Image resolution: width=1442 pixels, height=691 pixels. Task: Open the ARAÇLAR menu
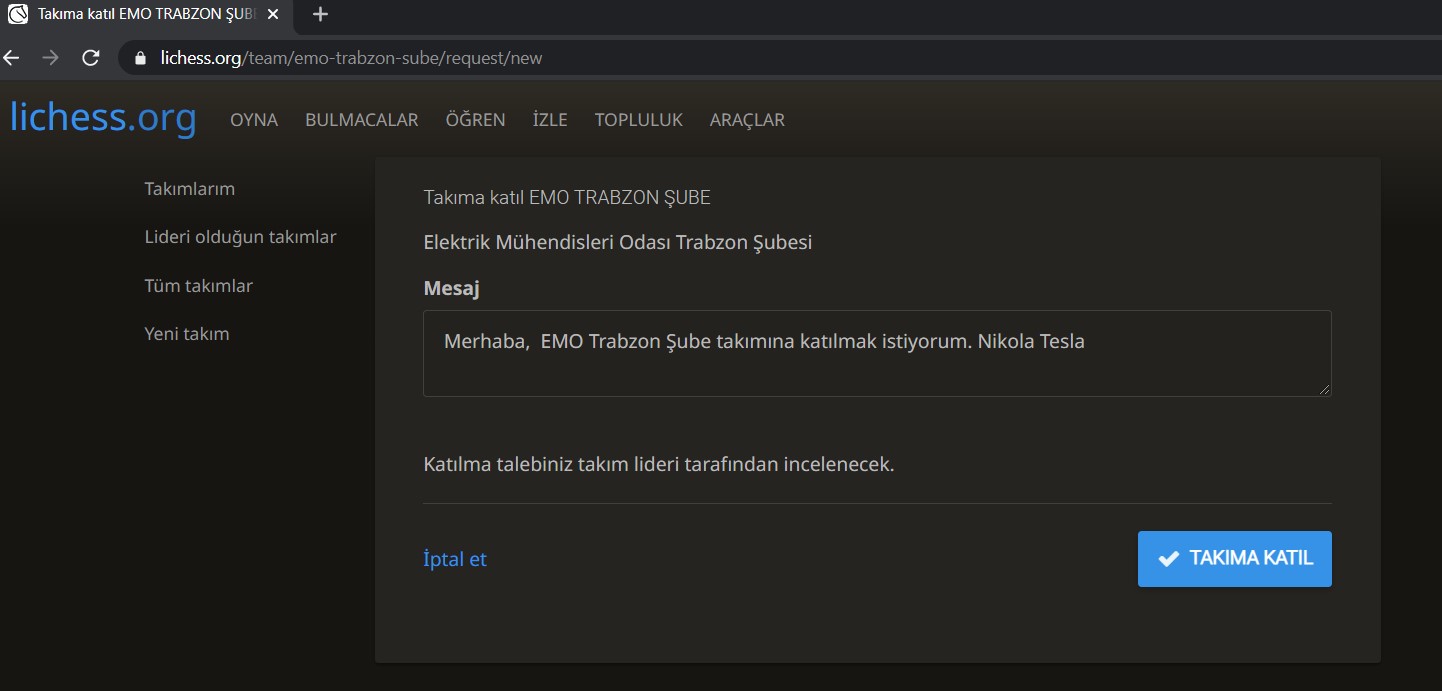747,120
